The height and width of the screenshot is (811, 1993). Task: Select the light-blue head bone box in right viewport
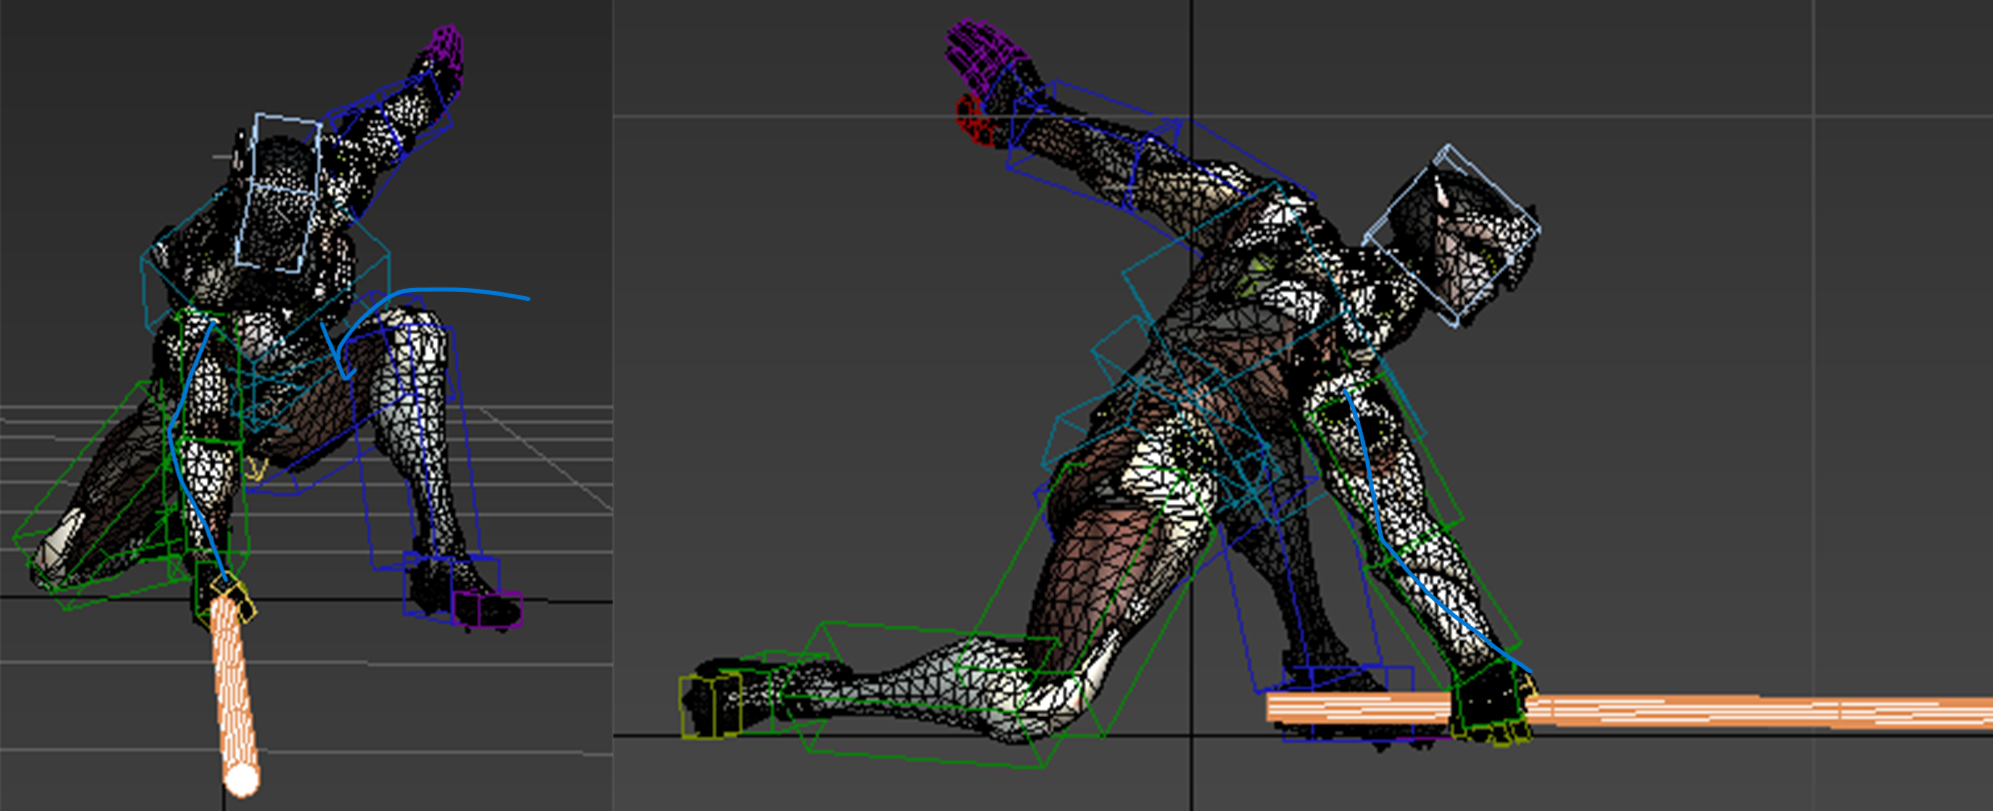pyautogui.click(x=1452, y=235)
